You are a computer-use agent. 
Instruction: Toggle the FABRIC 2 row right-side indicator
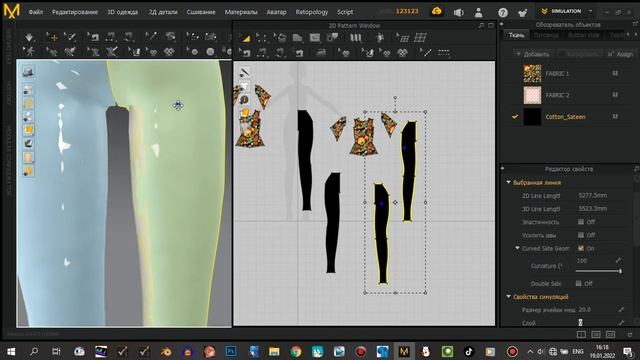click(x=615, y=95)
